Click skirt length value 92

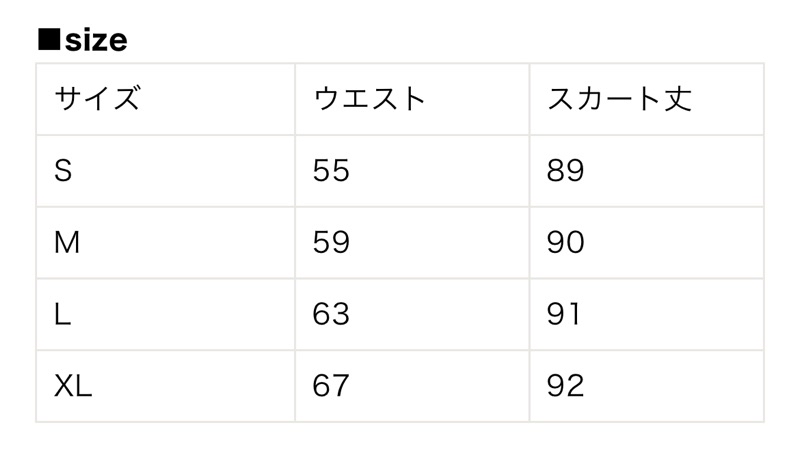pos(565,386)
